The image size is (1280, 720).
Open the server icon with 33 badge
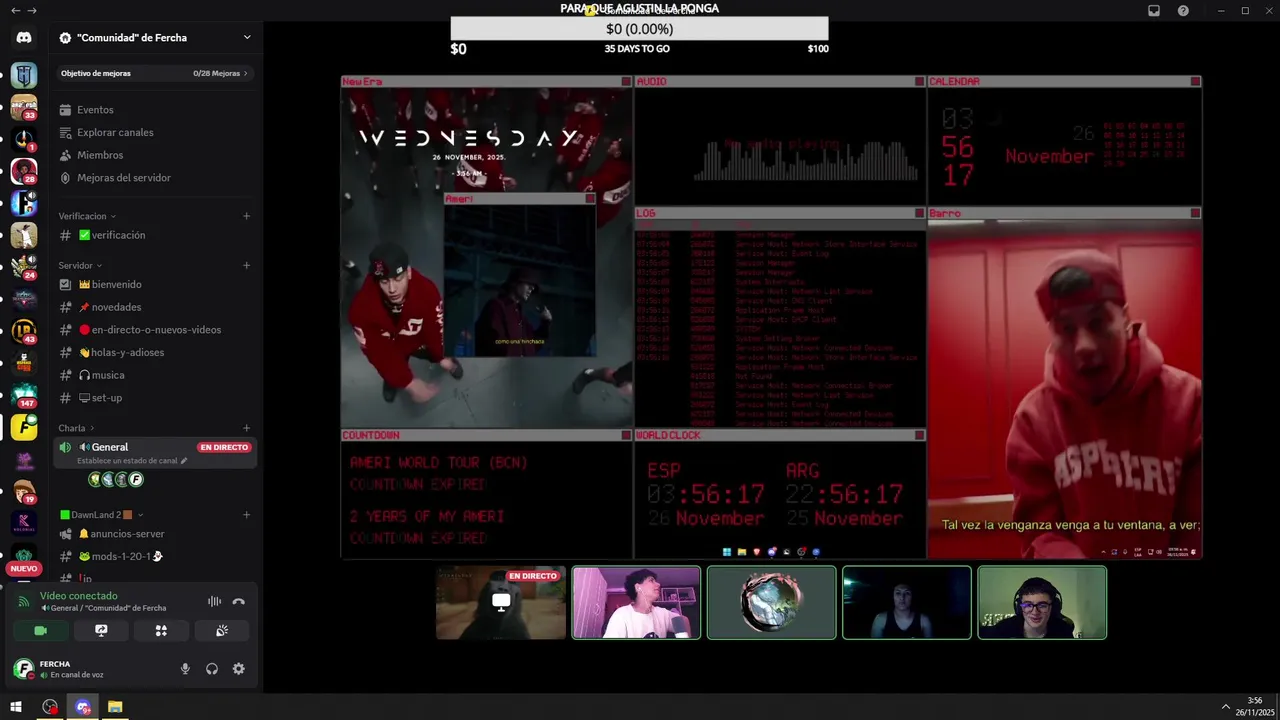24,107
